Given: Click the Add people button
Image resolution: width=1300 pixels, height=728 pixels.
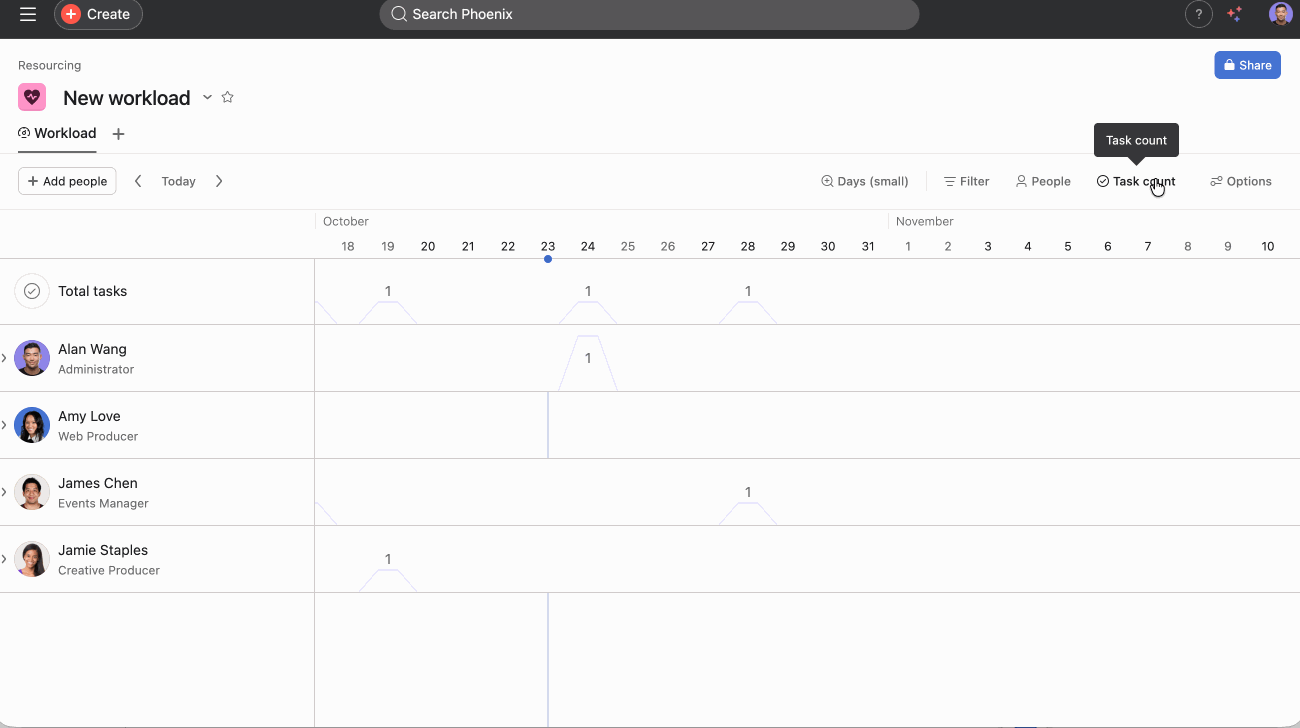Looking at the screenshot, I should [x=67, y=181].
